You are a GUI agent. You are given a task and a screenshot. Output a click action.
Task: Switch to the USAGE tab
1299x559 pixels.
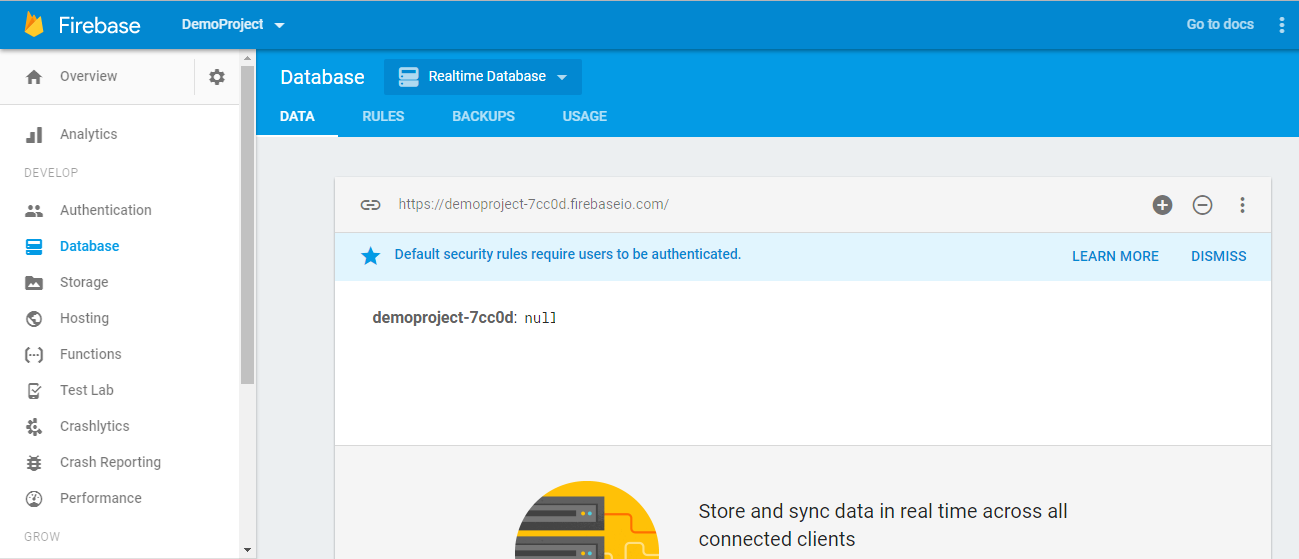click(x=584, y=116)
